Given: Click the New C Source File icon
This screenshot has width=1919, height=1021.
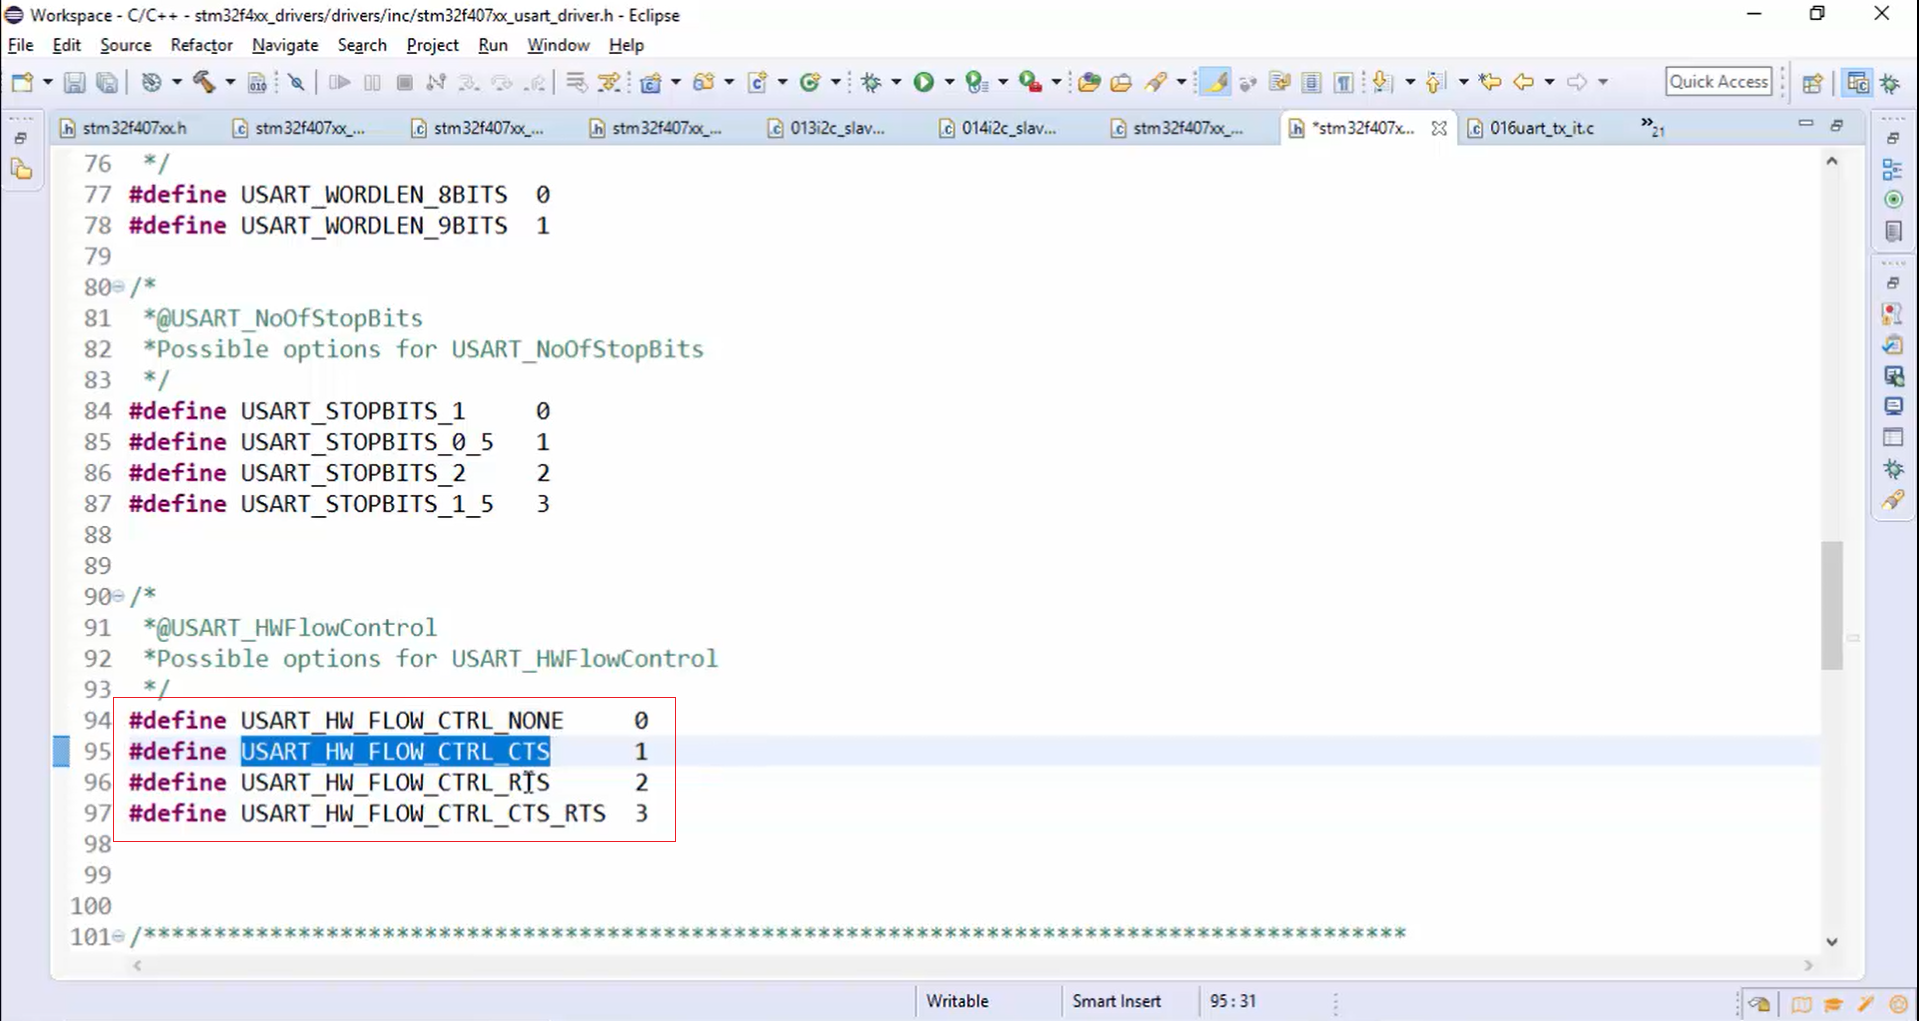Looking at the screenshot, I should tap(757, 82).
